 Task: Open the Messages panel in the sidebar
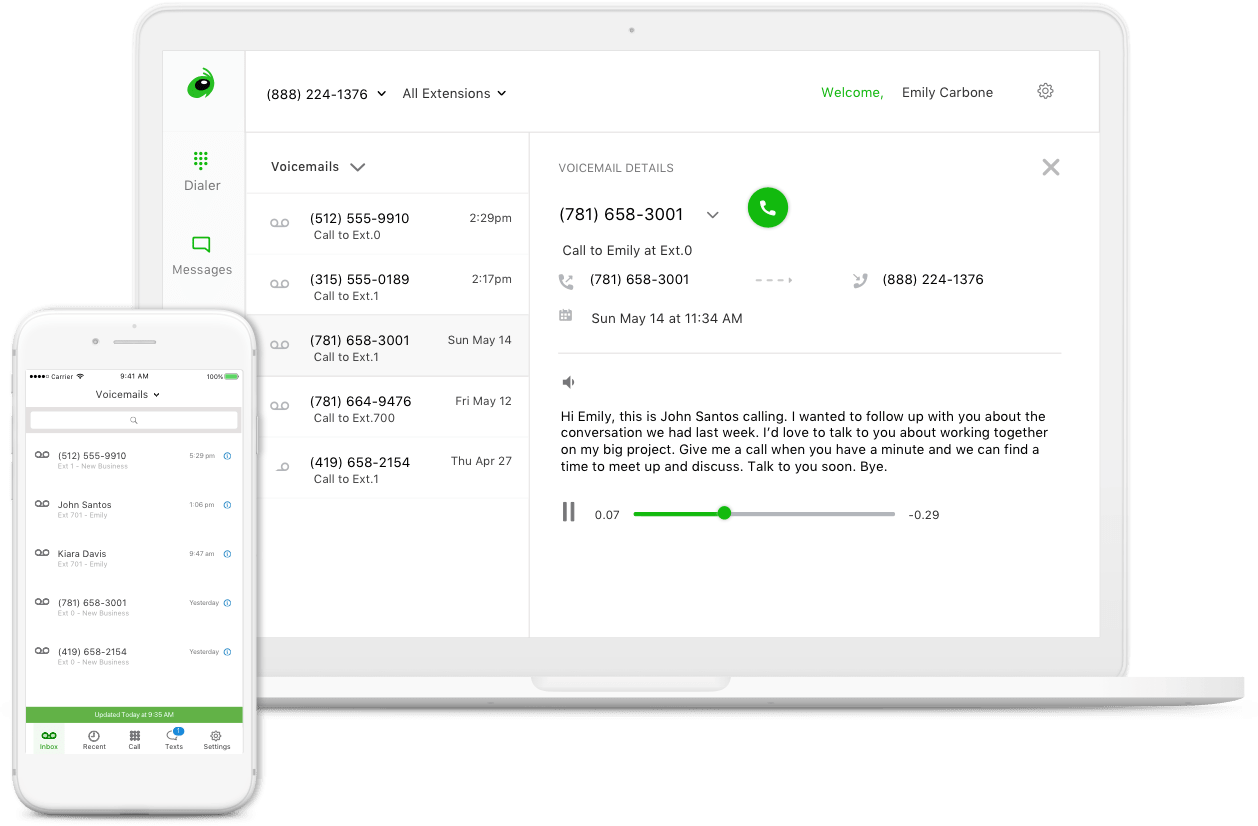201,256
